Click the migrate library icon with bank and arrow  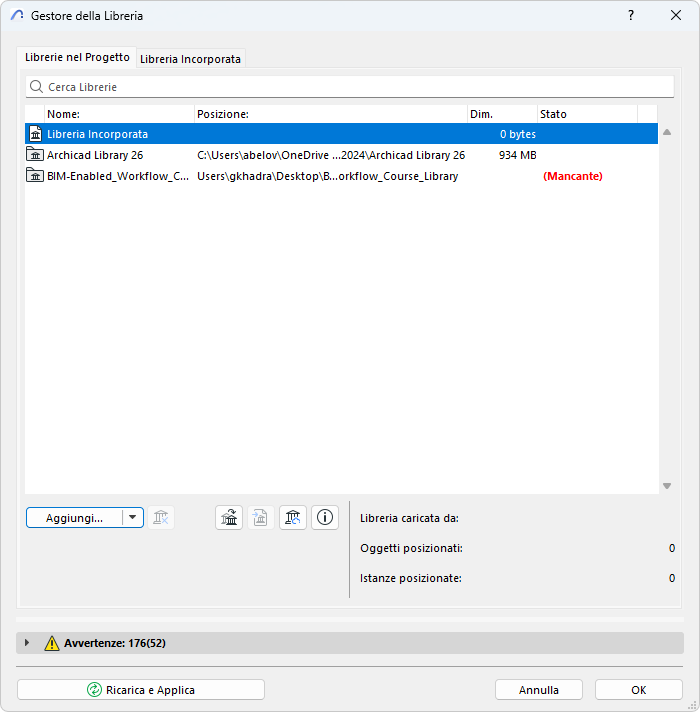click(229, 517)
